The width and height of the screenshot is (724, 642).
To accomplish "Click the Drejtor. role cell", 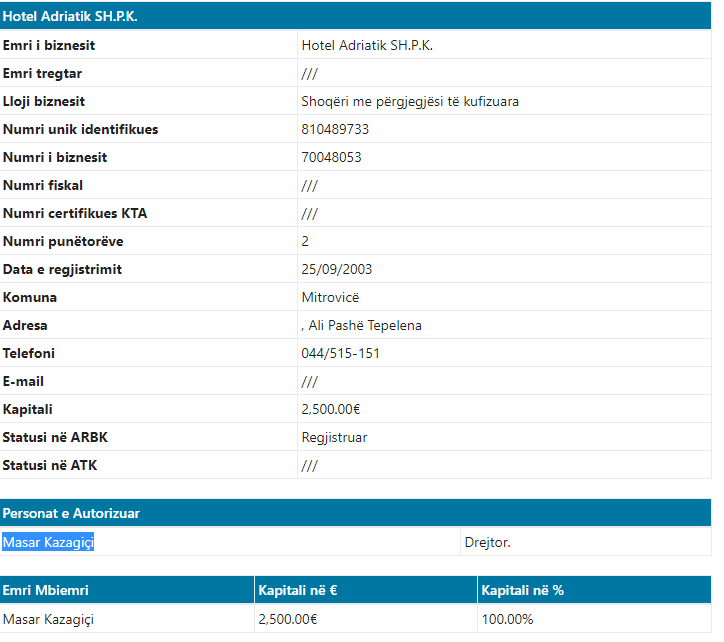I will pyautogui.click(x=487, y=542).
